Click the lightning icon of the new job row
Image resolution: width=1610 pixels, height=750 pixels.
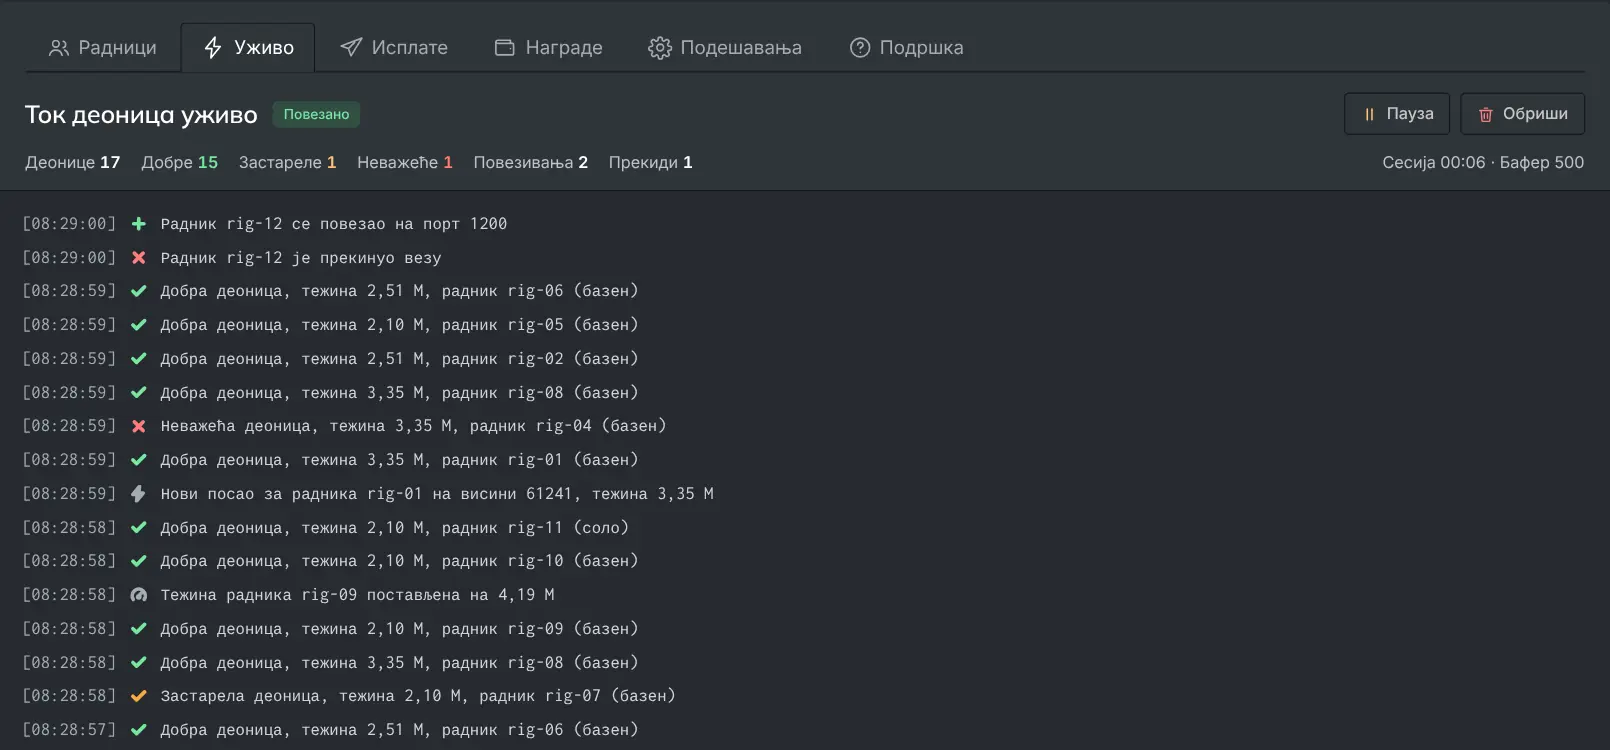(x=139, y=494)
